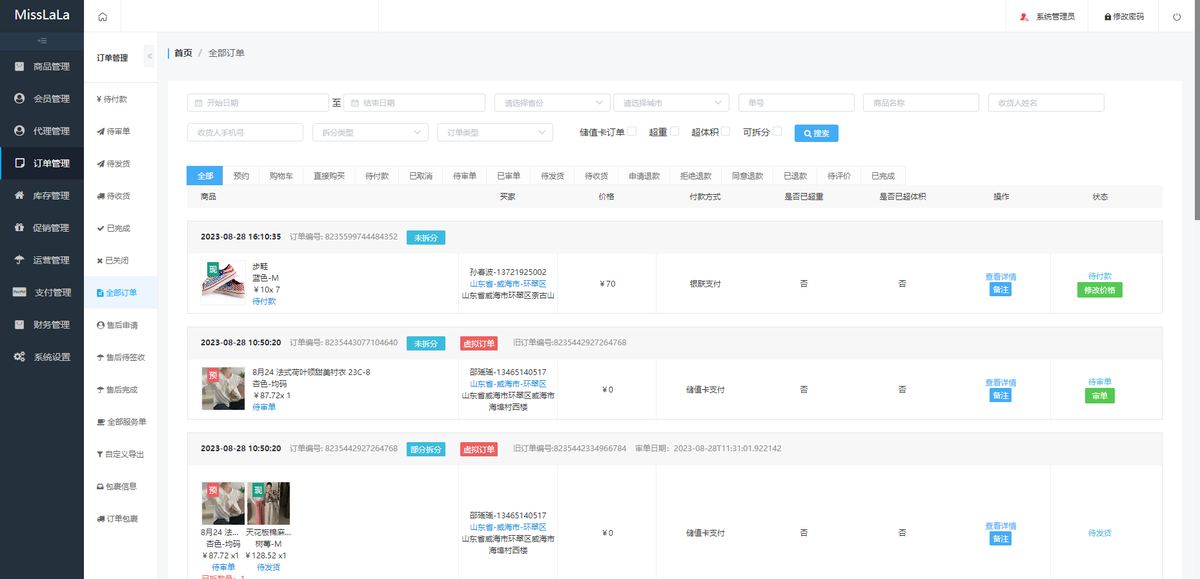Open the 开始日期 date picker
Image resolution: width=1200 pixels, height=579 pixels.
click(x=258, y=102)
